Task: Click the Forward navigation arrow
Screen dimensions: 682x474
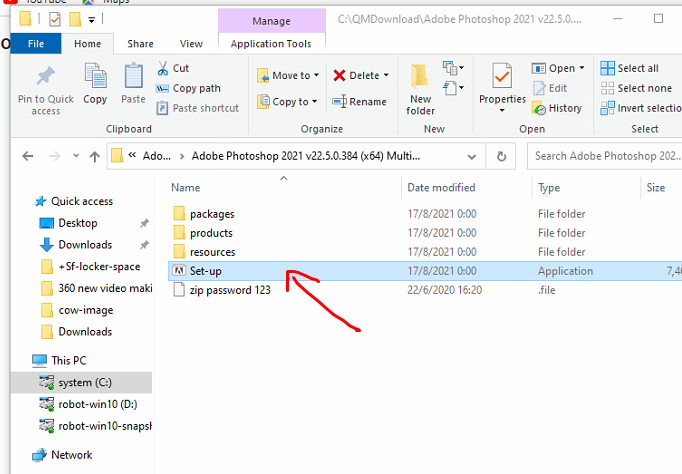Action: (x=55, y=156)
